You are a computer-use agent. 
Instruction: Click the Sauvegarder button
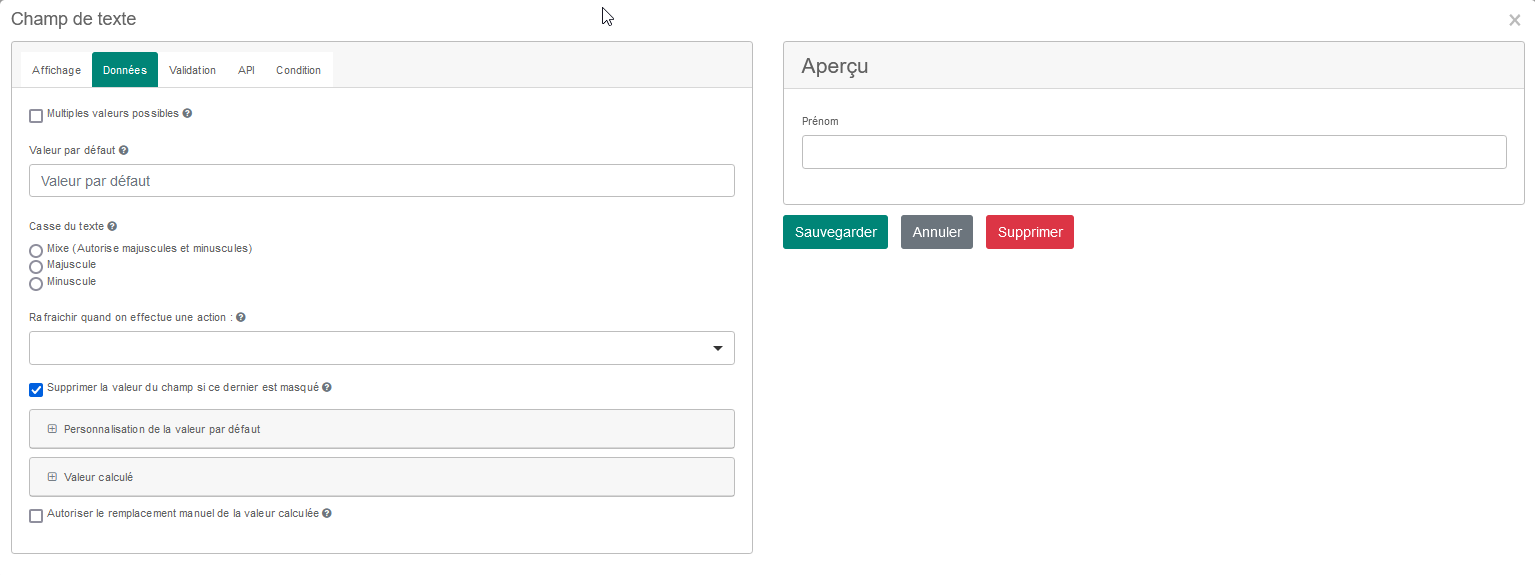[x=835, y=232]
